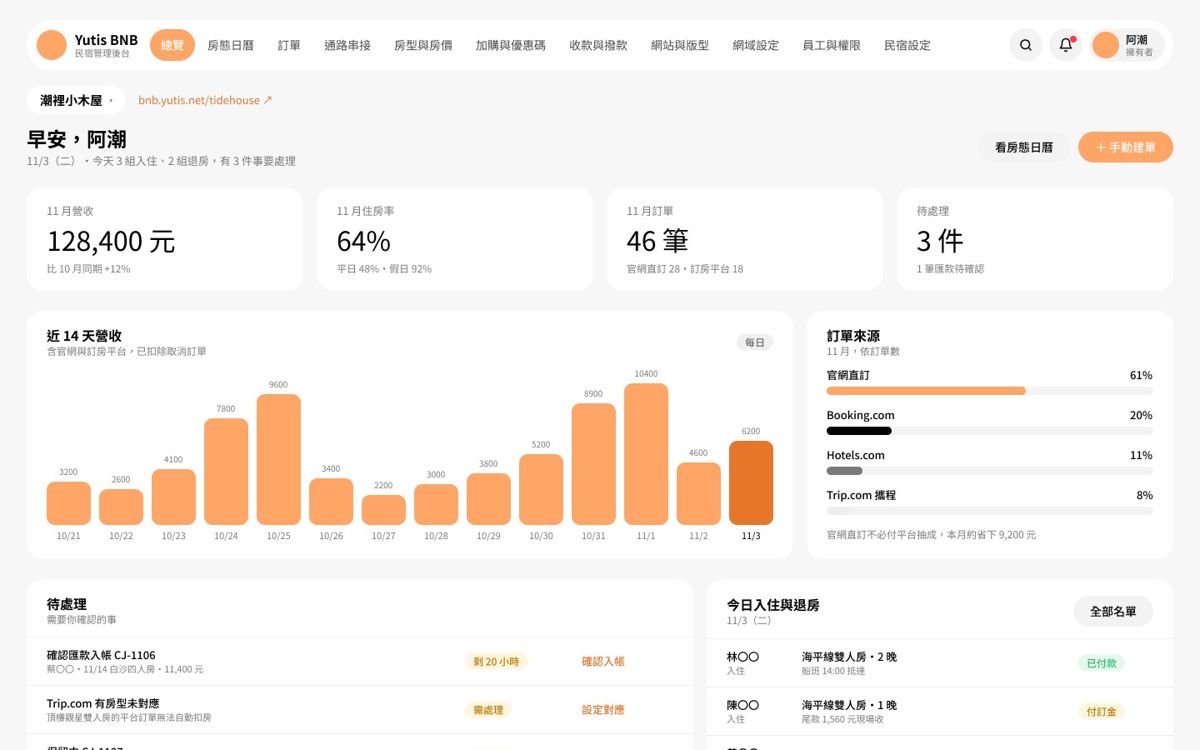1200x750 pixels.
Task: Select the 11/3 revenue bar
Action: [x=751, y=483]
